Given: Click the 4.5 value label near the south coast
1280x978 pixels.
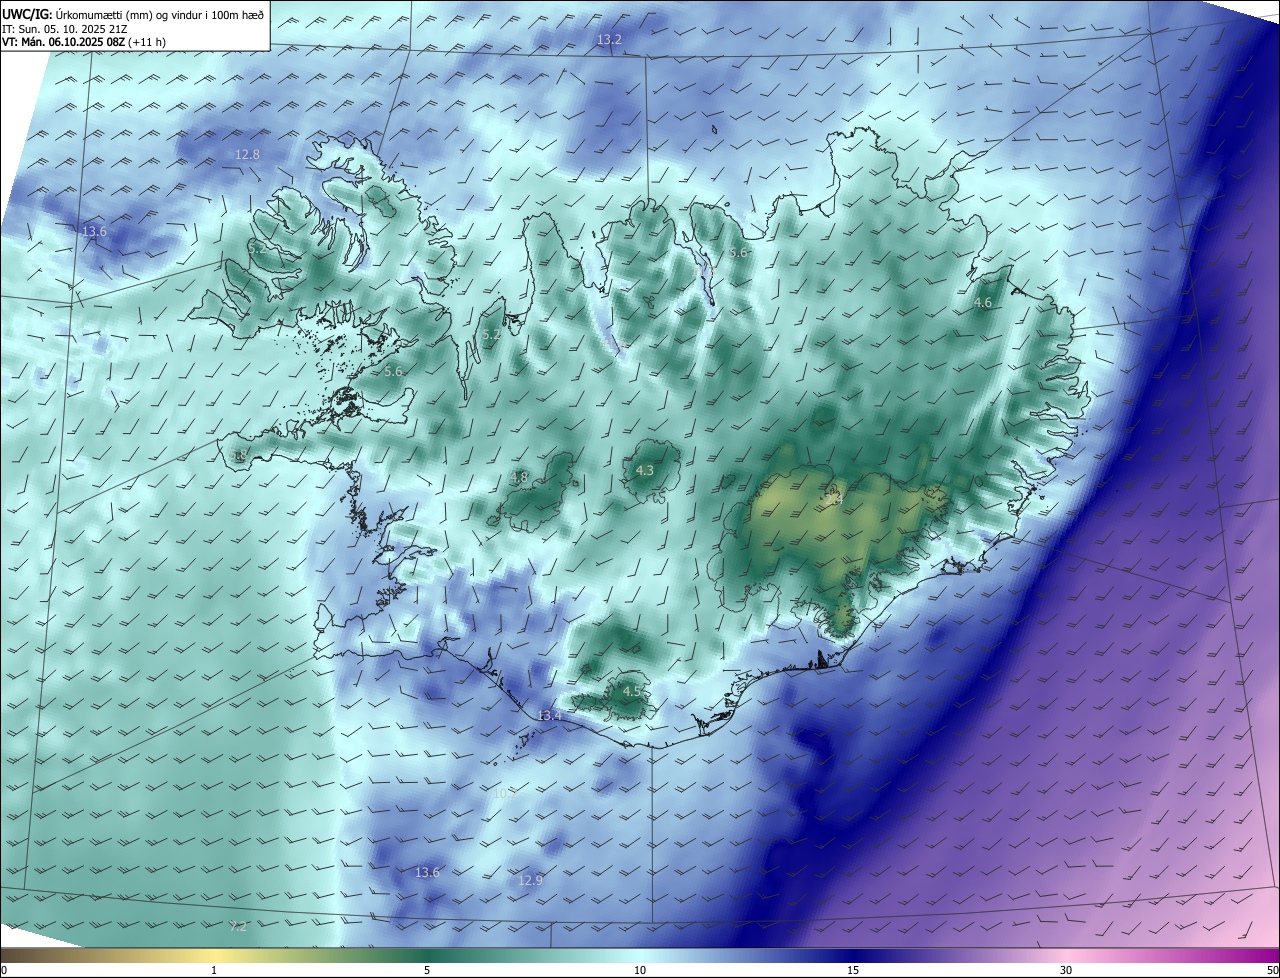Looking at the screenshot, I should [x=632, y=692].
